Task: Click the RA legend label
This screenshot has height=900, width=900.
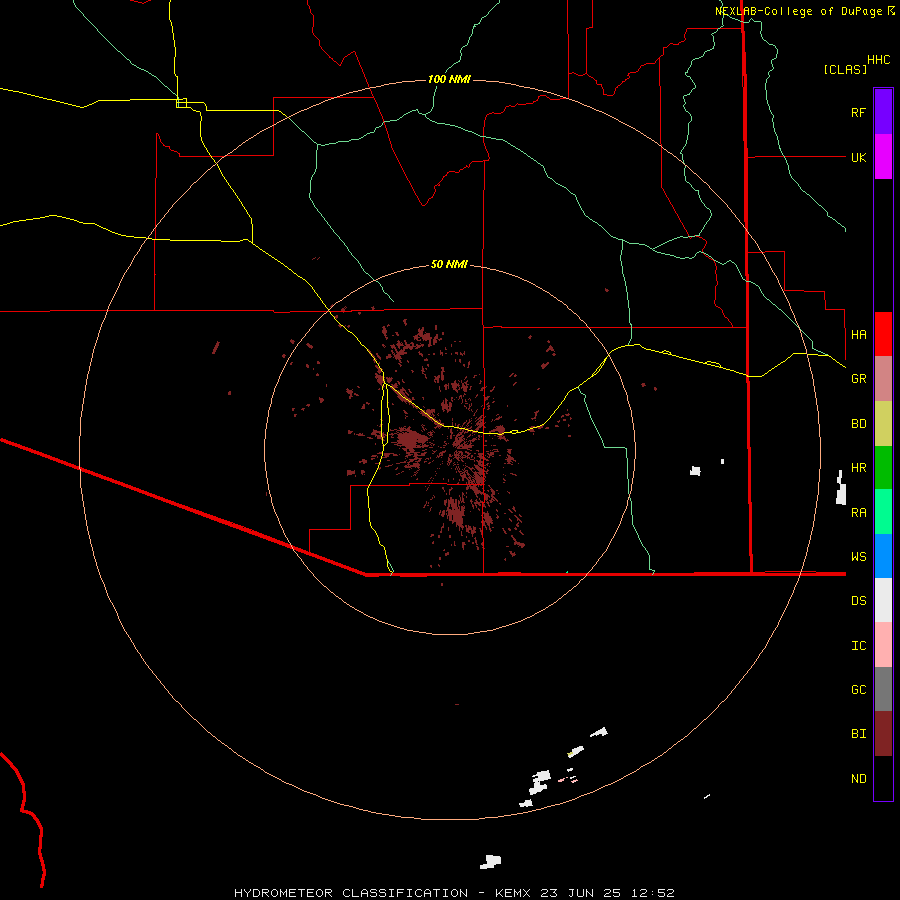Action: [858, 513]
